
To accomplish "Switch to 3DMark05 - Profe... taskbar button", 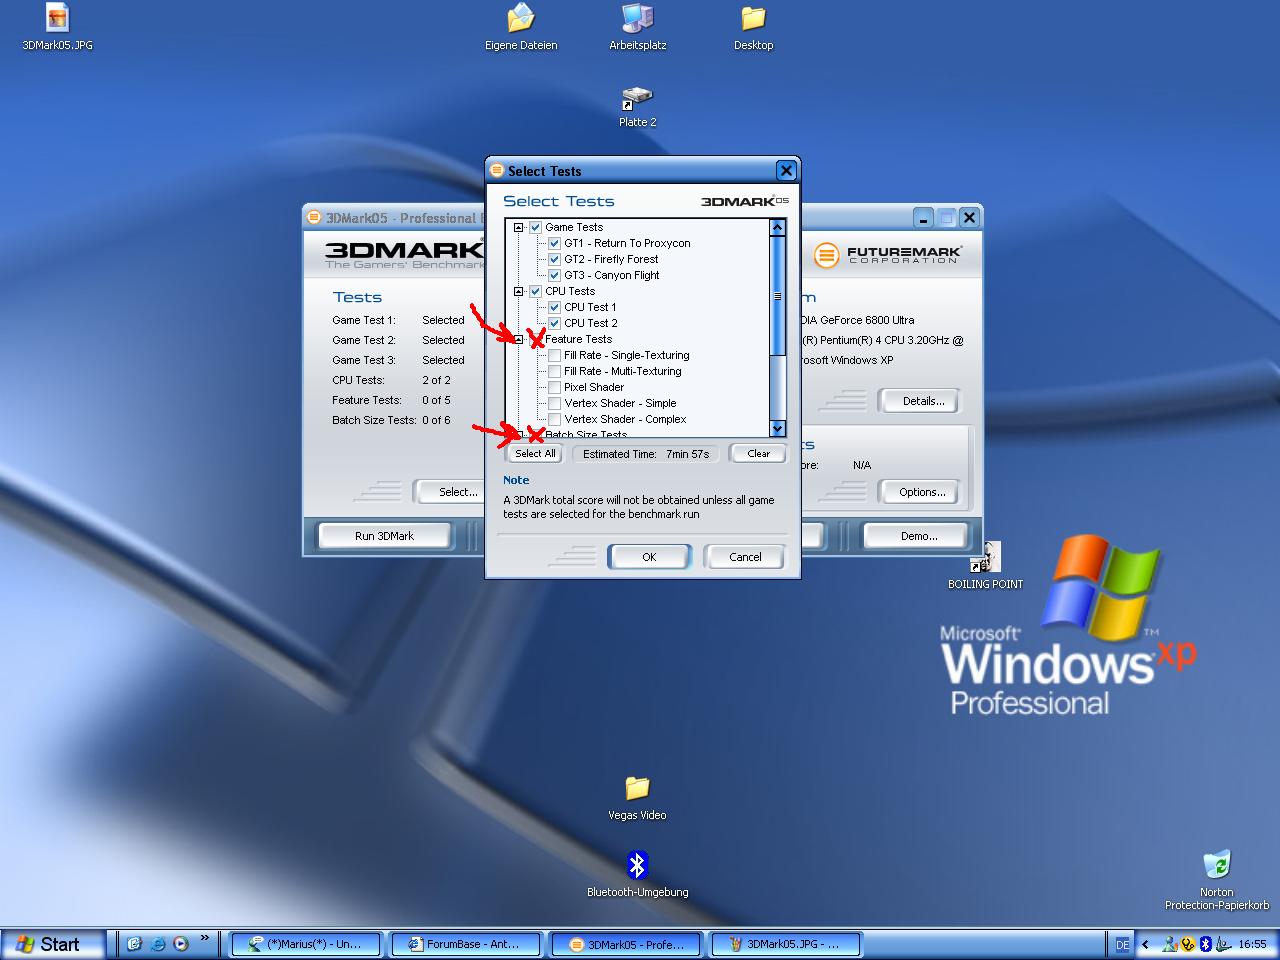I will tap(626, 944).
